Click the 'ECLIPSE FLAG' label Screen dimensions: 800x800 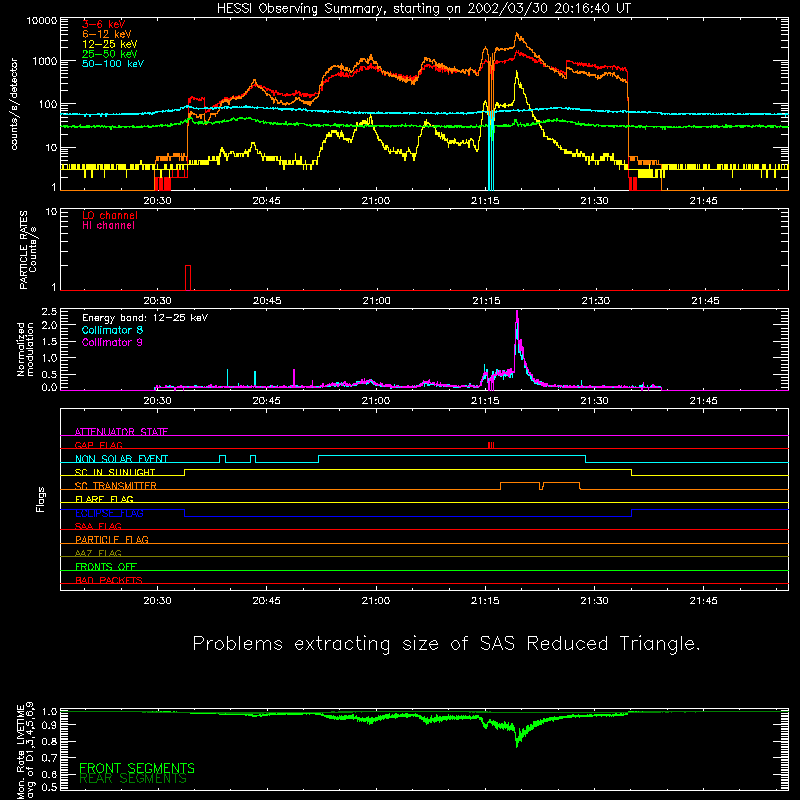pos(109,513)
